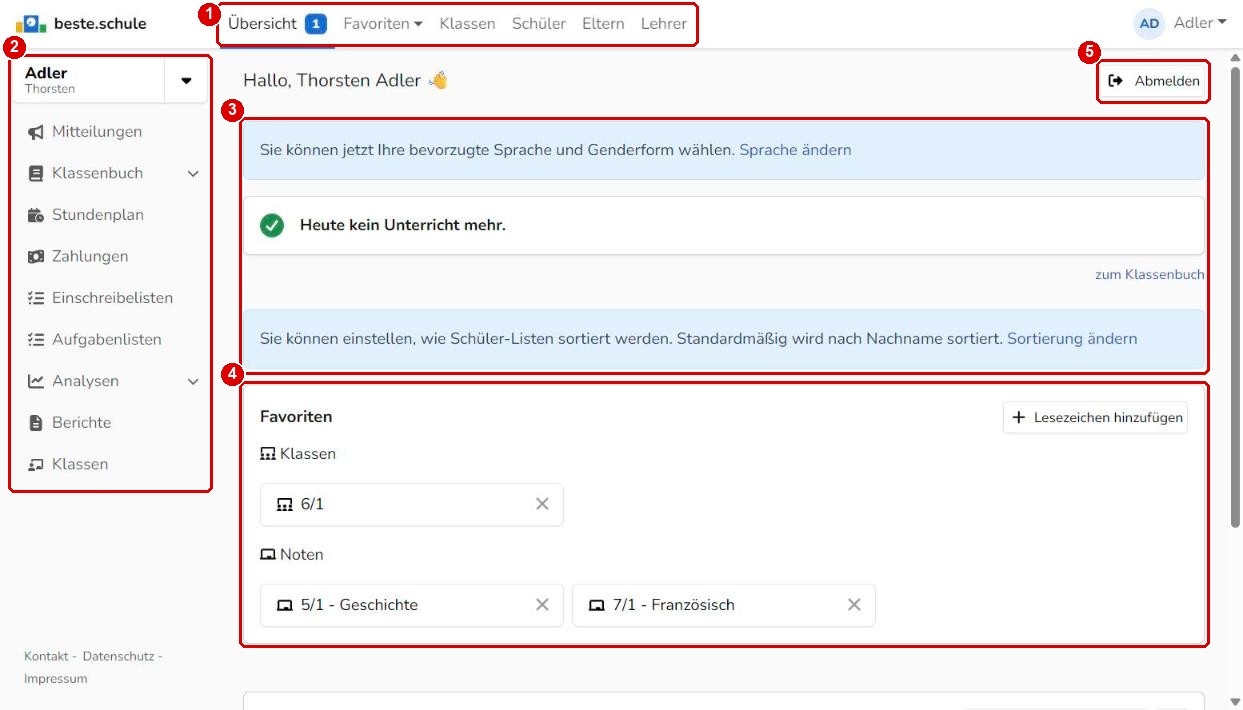Click the scrollbar up arrow
Image resolution: width=1243 pixels, height=710 pixels.
1235,58
